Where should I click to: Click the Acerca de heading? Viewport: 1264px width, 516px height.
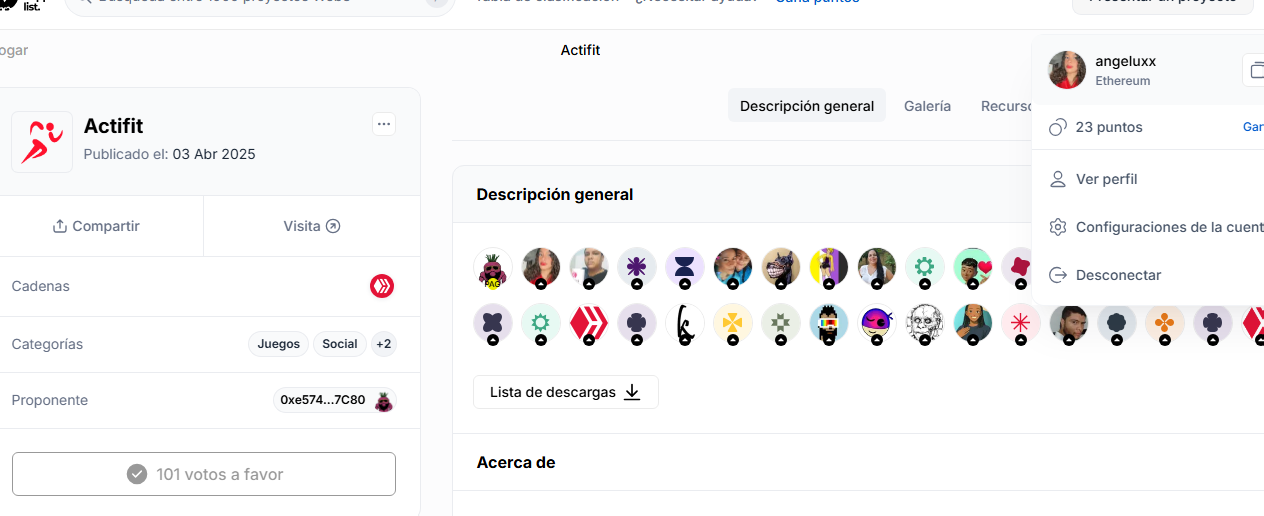(x=516, y=462)
